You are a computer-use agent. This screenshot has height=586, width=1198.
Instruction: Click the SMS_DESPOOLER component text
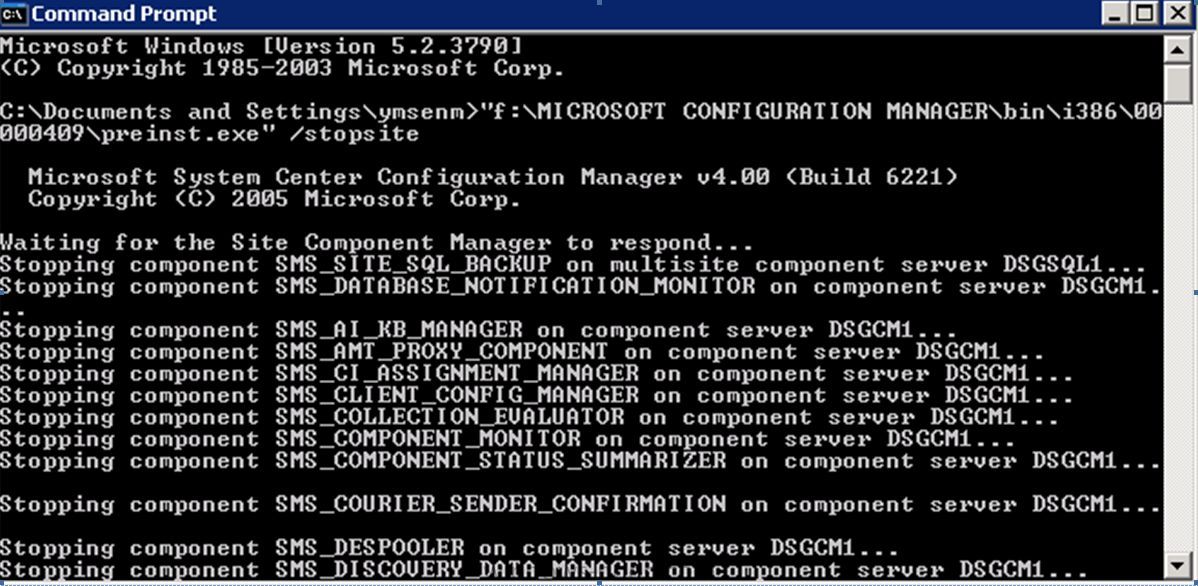tap(370, 548)
